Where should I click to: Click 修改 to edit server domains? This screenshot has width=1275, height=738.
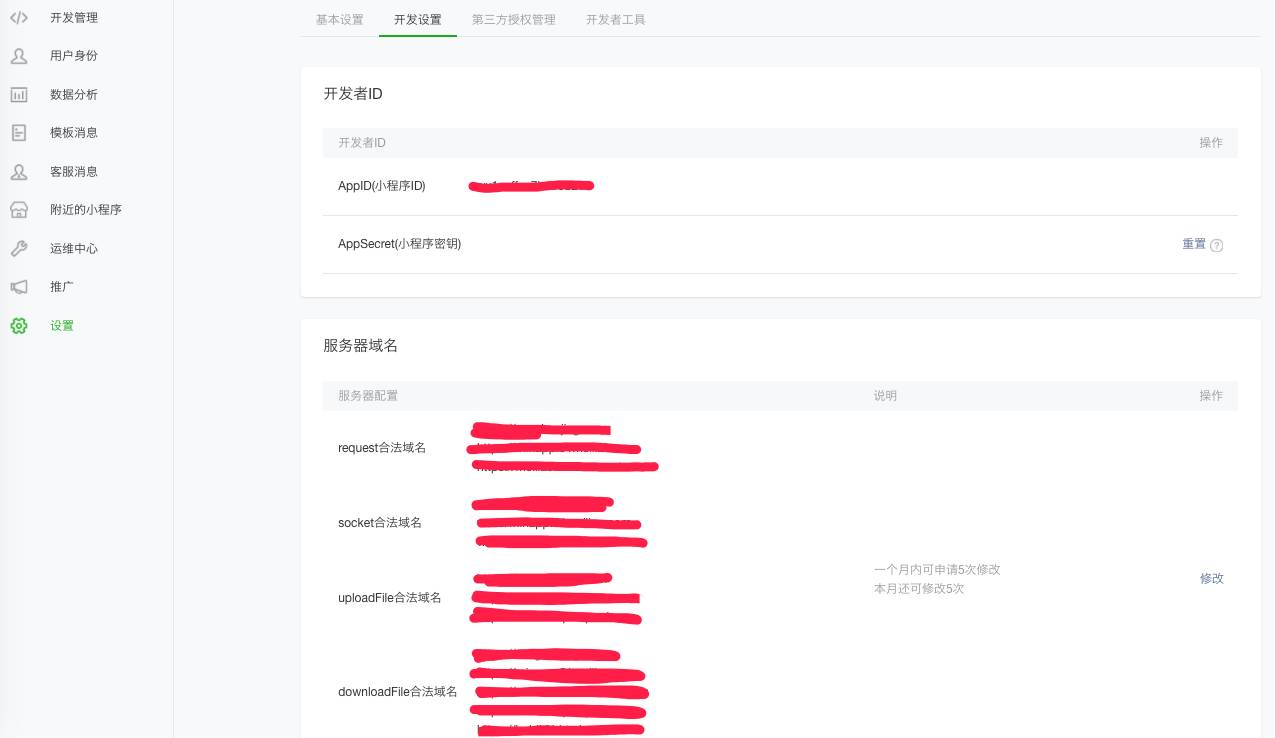point(1212,578)
